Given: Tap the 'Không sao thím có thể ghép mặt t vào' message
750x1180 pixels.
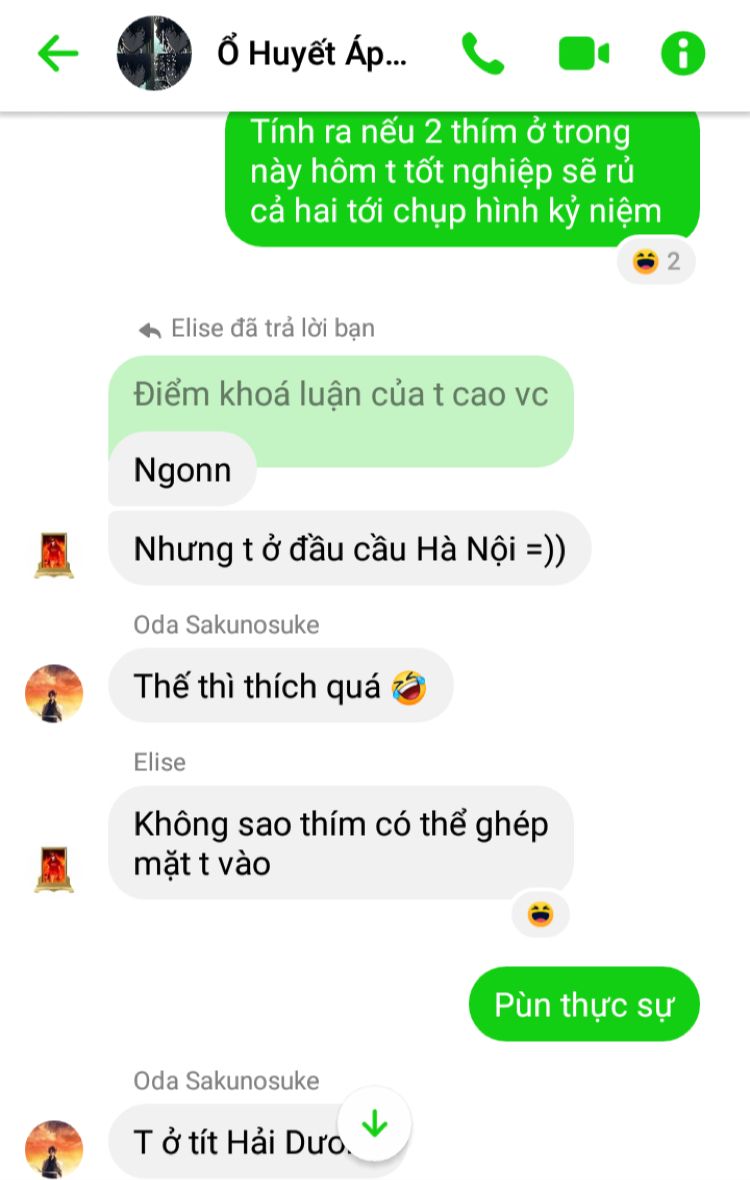Looking at the screenshot, I should click(x=341, y=843).
